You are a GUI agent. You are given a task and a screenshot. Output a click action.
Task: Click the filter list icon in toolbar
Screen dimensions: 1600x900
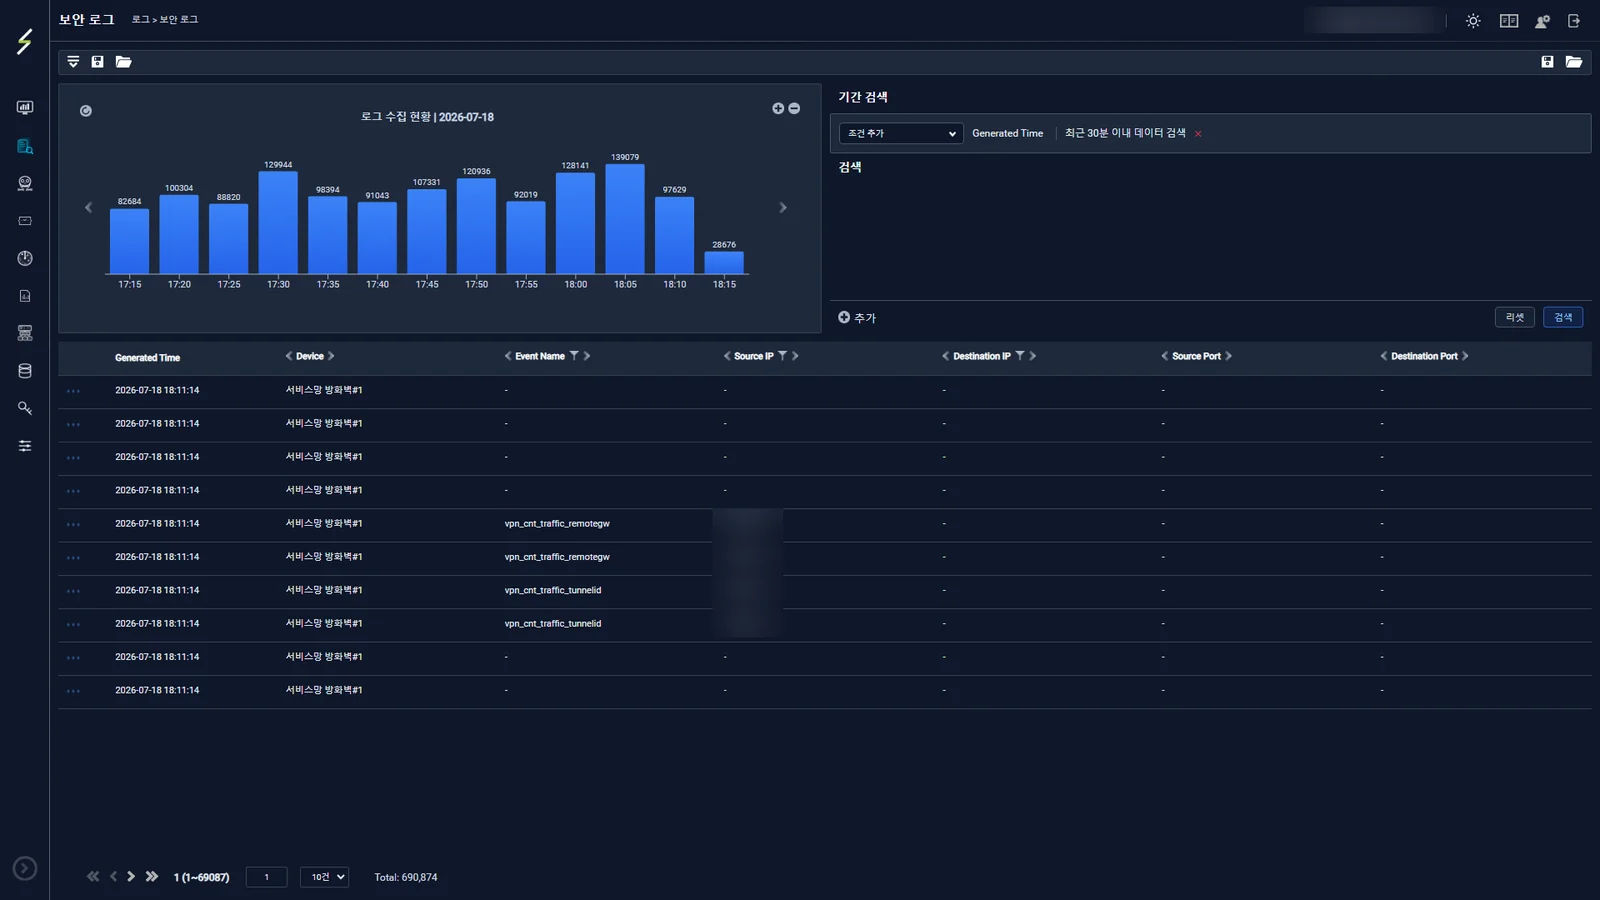(73, 62)
